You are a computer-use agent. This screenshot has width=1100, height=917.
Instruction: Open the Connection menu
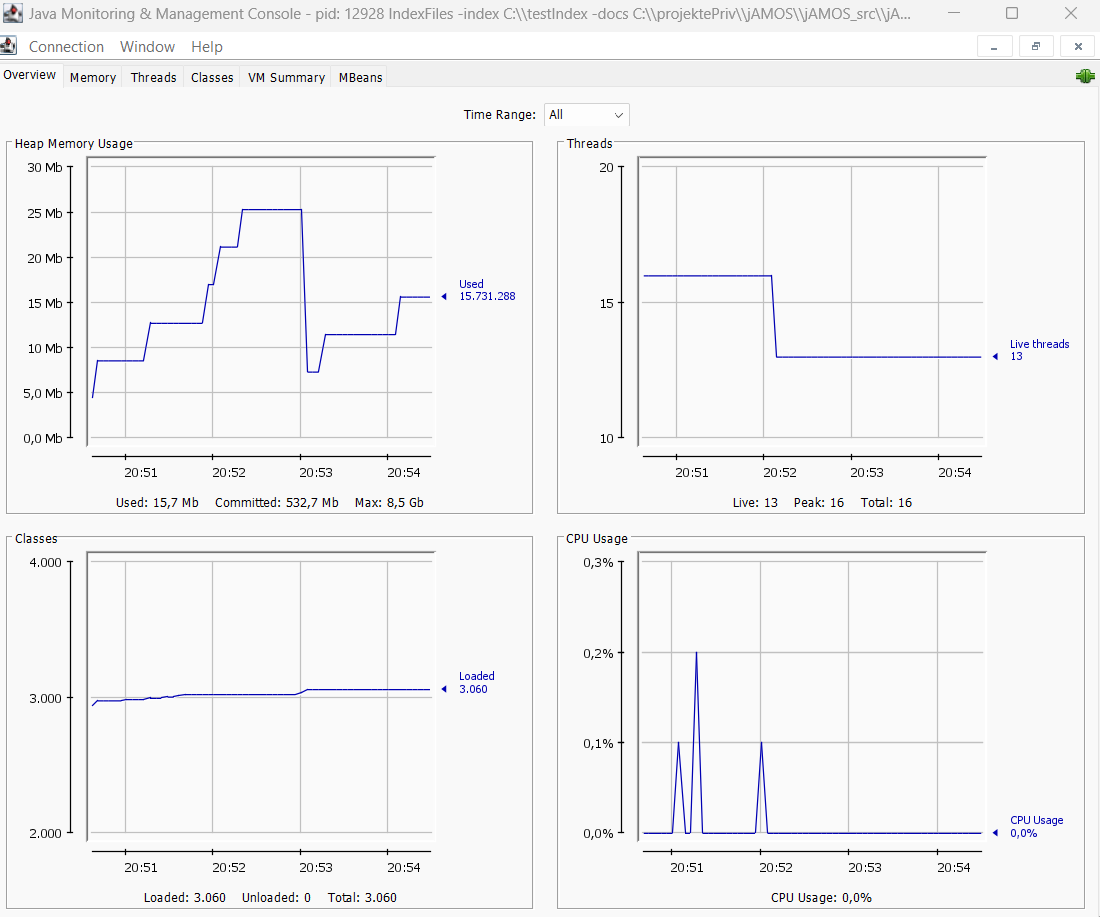coord(66,46)
